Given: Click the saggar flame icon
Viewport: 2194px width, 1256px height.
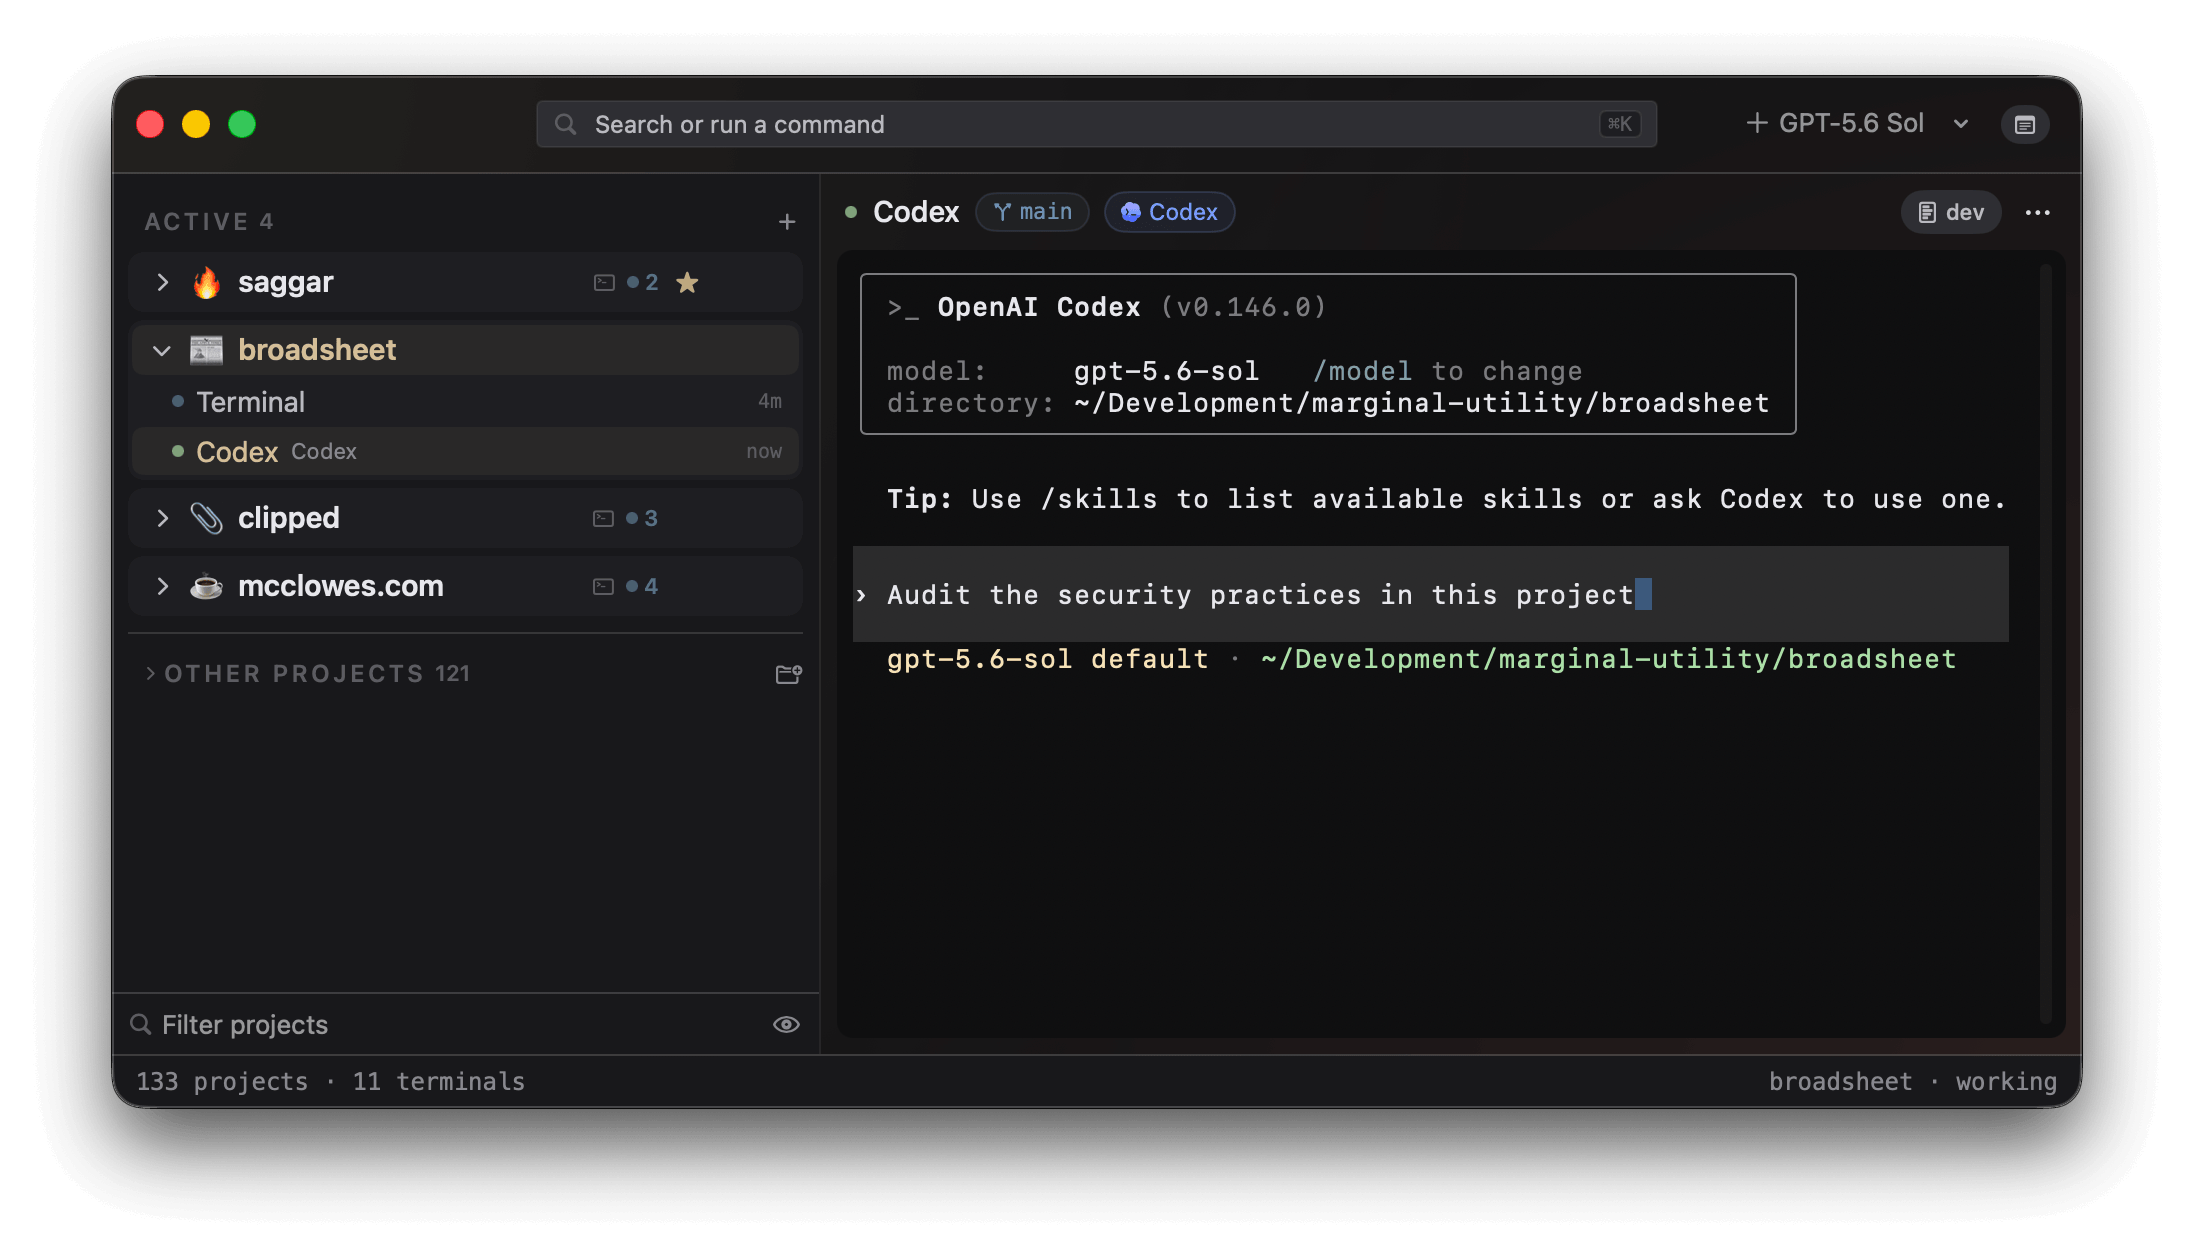Looking at the screenshot, I should [206, 283].
